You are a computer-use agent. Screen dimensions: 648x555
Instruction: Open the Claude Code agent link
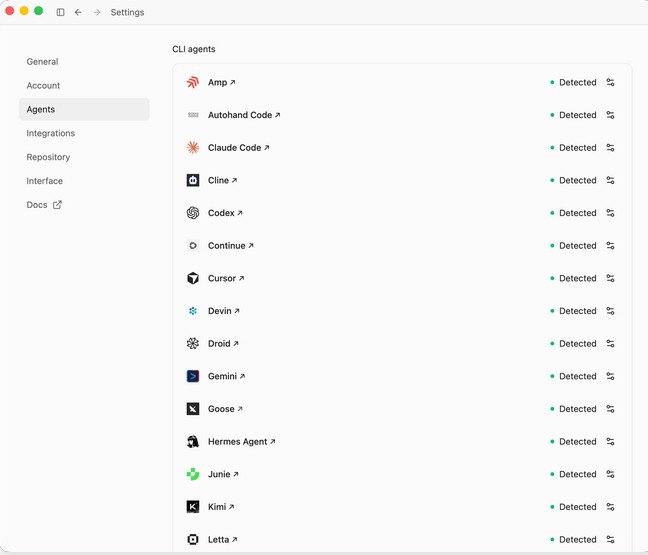(238, 148)
